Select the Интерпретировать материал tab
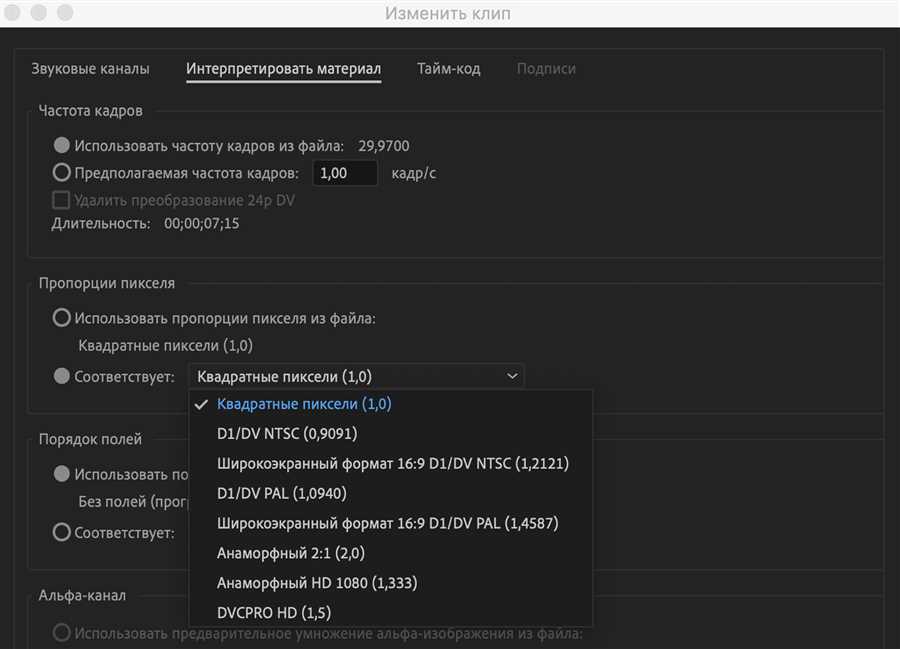This screenshot has width=900, height=649. tap(283, 69)
